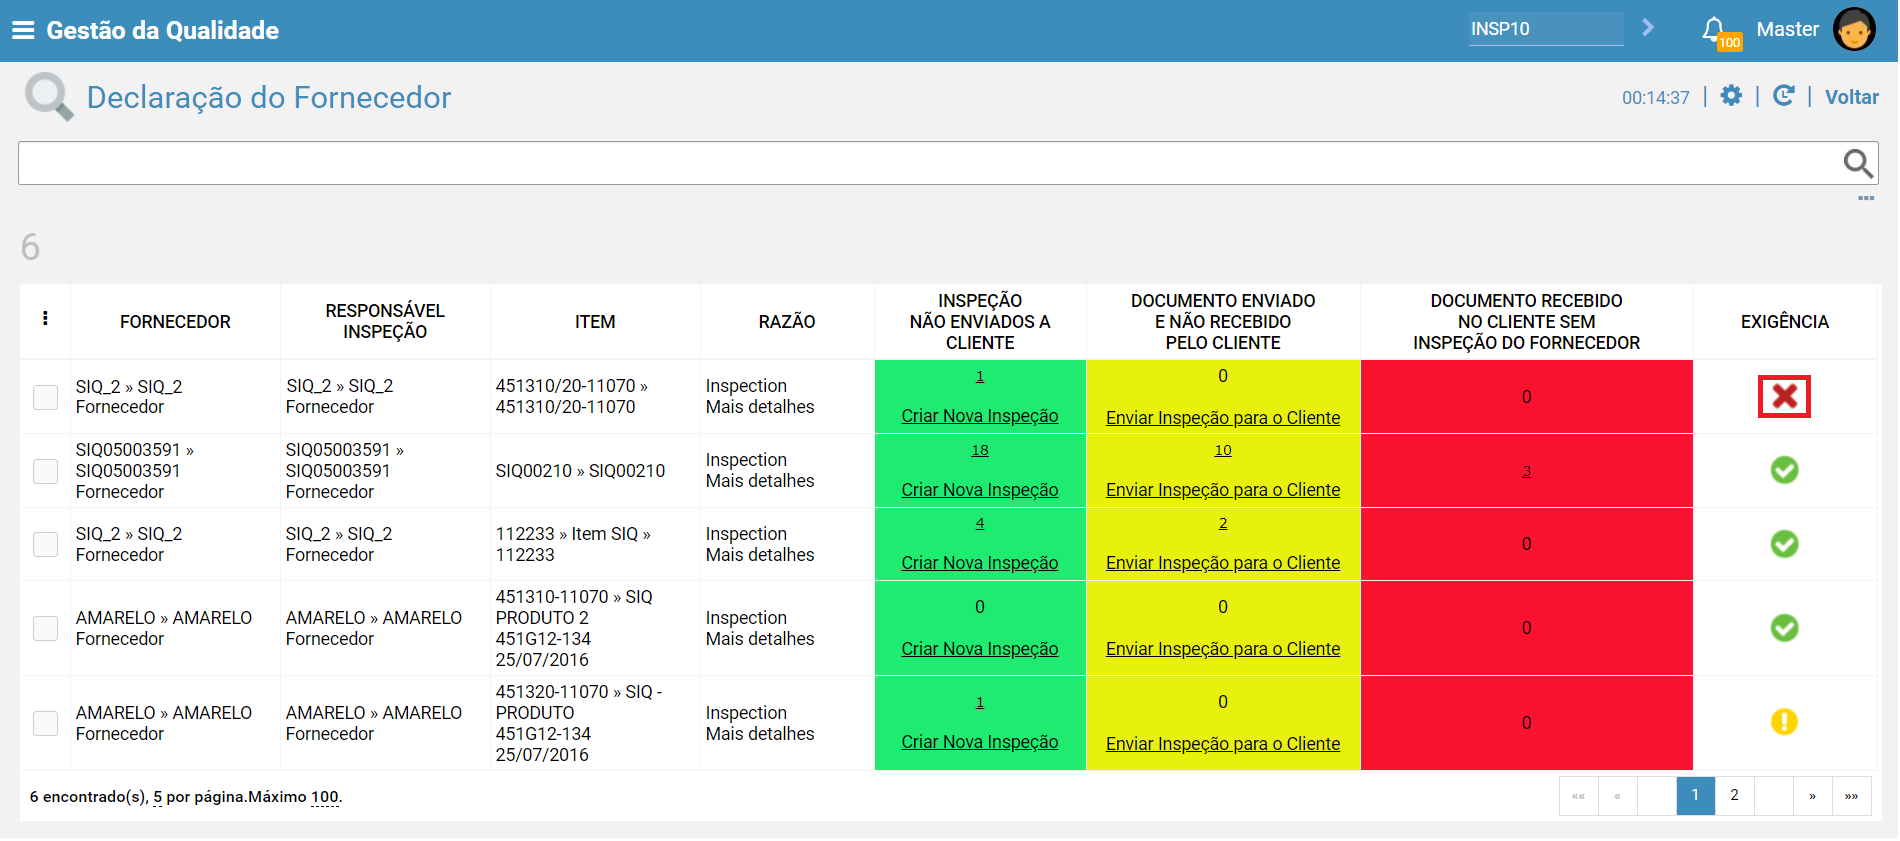
Task: Click Criar Nova Inspeção for SIQ00210
Action: pos(979,490)
